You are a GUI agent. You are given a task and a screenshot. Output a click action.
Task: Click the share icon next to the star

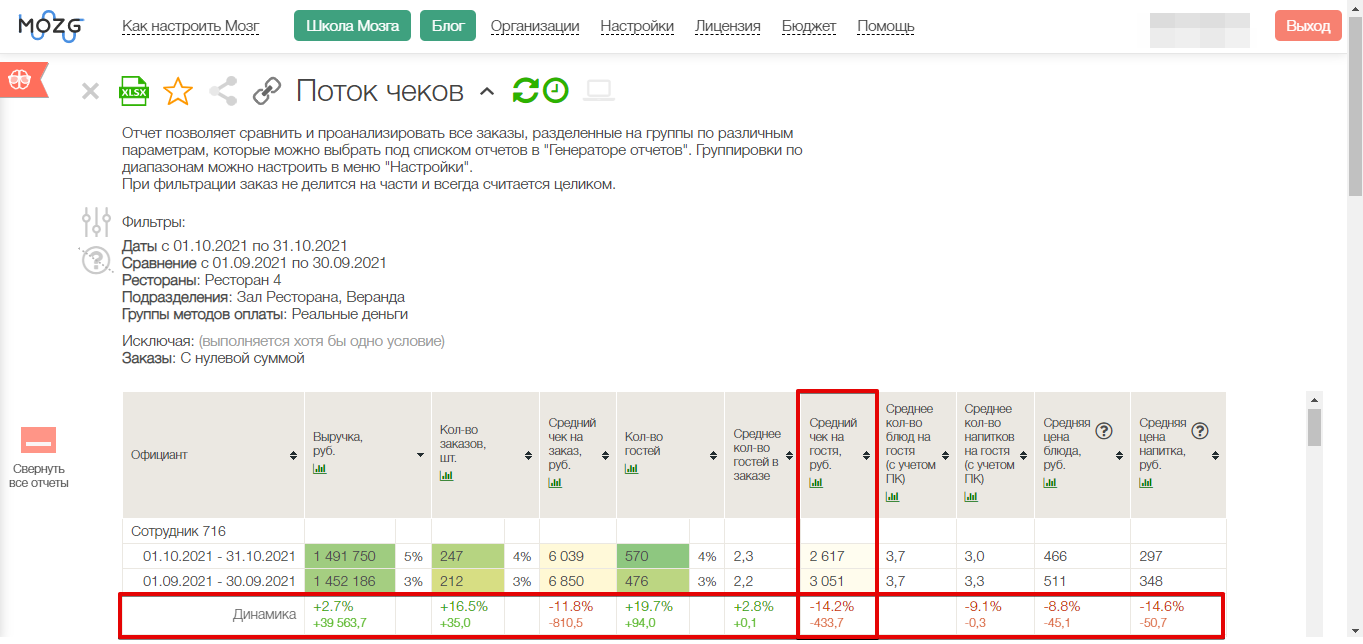click(223, 91)
